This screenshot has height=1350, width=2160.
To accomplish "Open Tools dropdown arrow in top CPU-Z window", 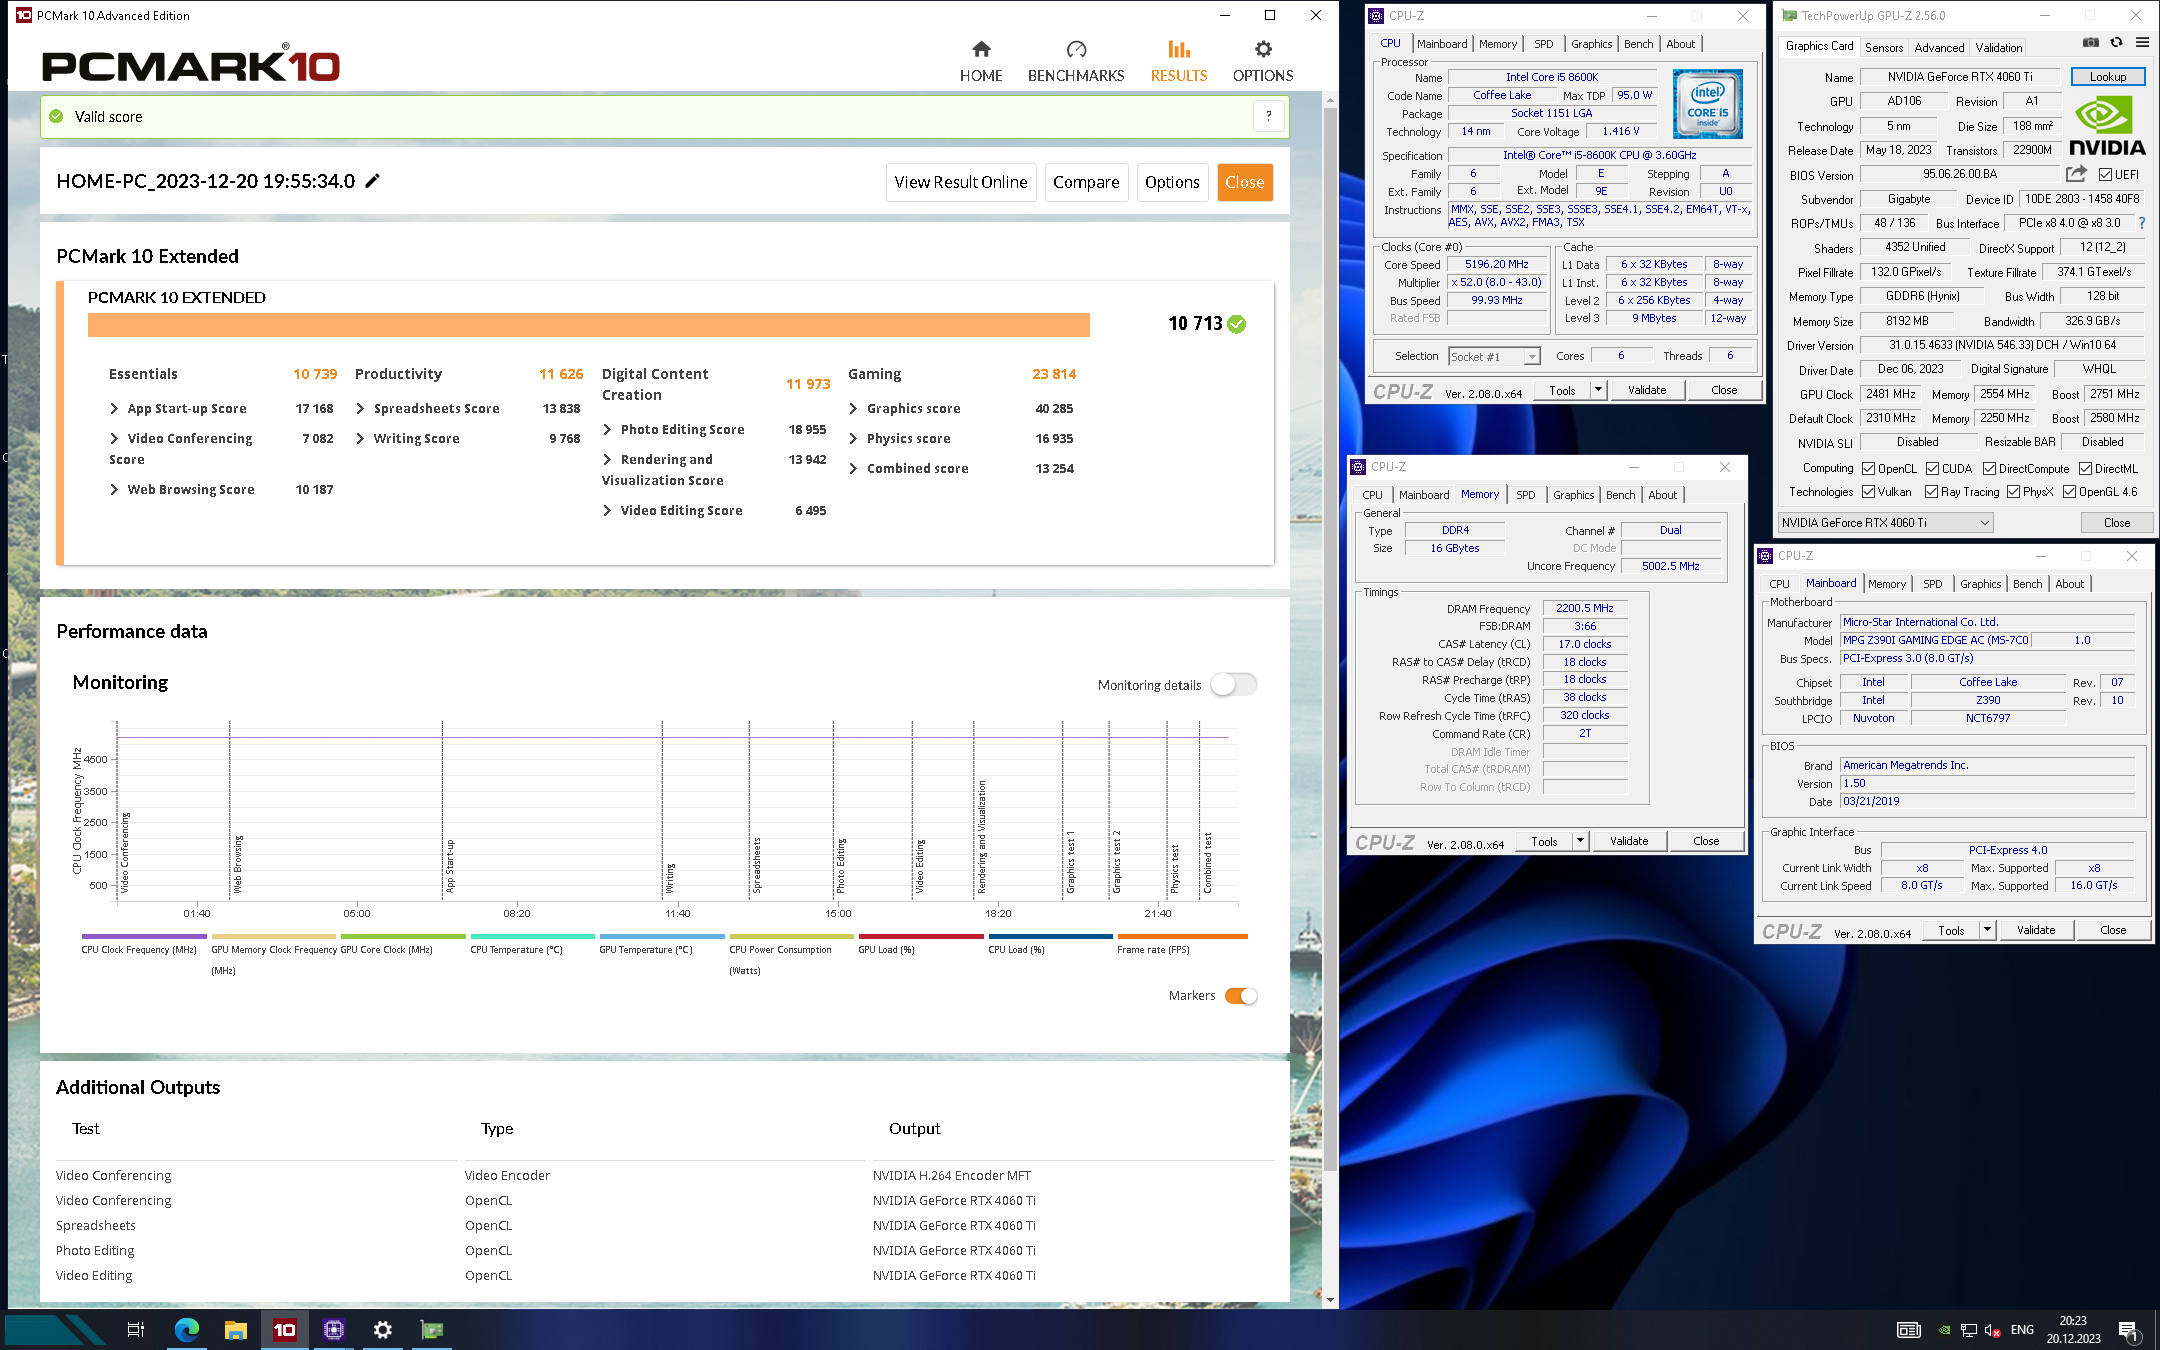I will tap(1598, 390).
